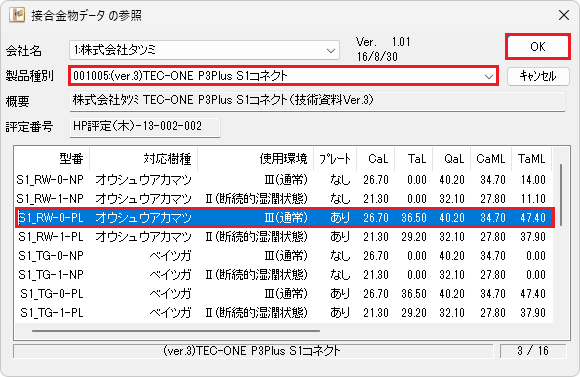Select row S1_TG-0-PL
Image resolution: width=580 pixels, height=377 pixels.
(284, 294)
